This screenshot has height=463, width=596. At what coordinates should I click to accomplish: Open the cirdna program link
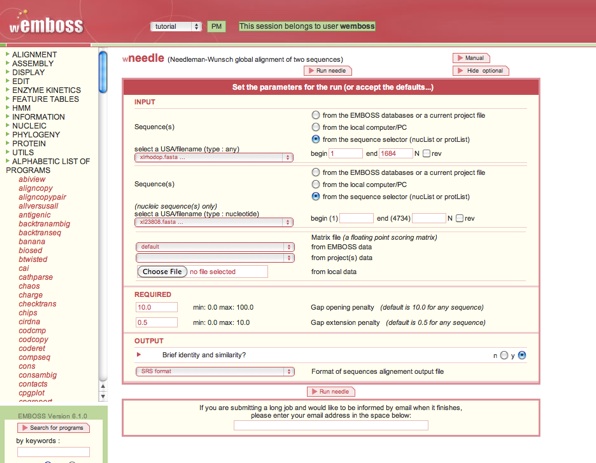[29, 322]
